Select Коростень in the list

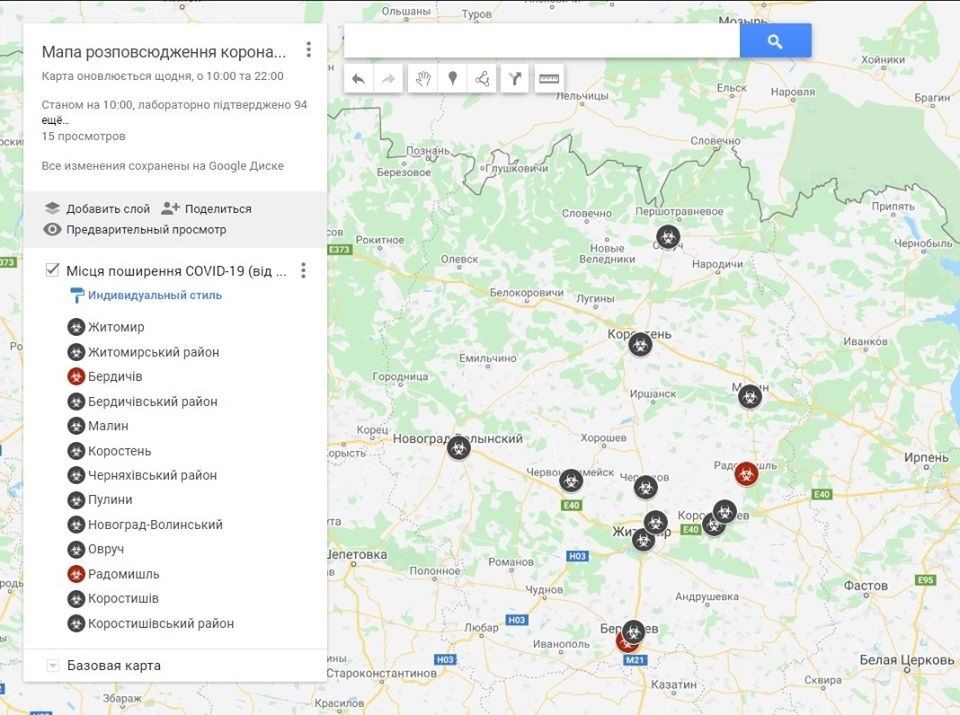119,451
